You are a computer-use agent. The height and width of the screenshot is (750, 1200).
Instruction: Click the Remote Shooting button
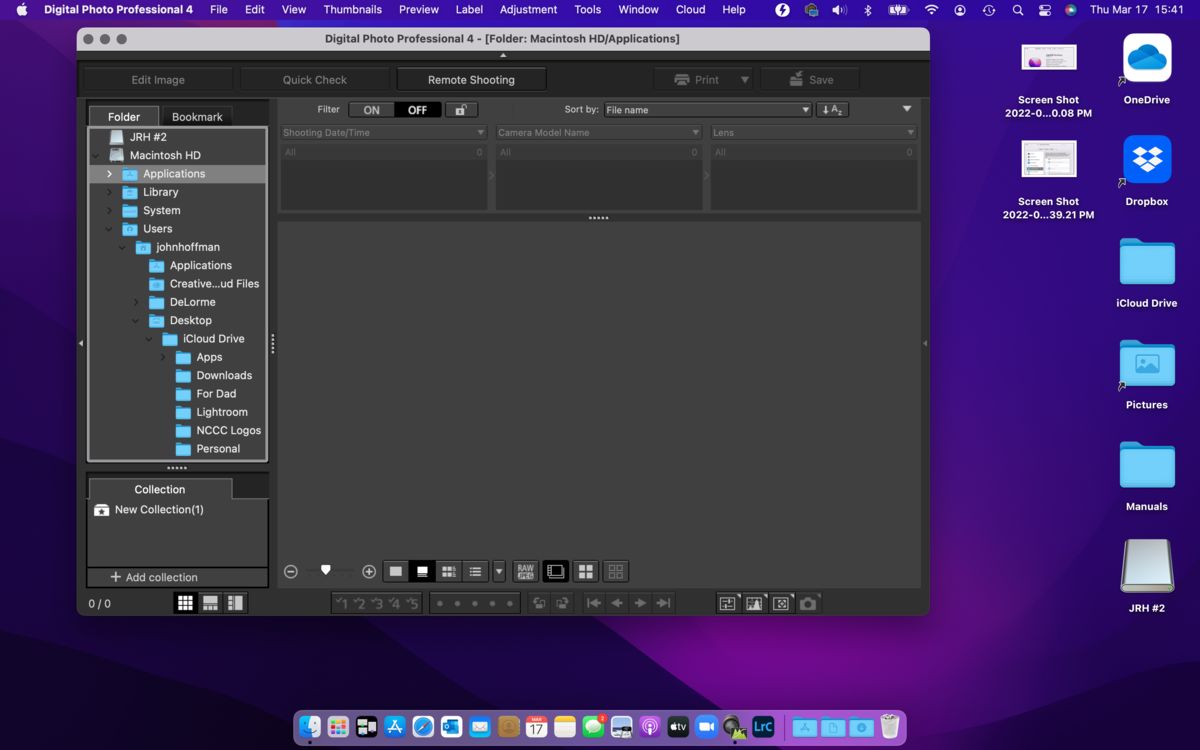coord(471,80)
